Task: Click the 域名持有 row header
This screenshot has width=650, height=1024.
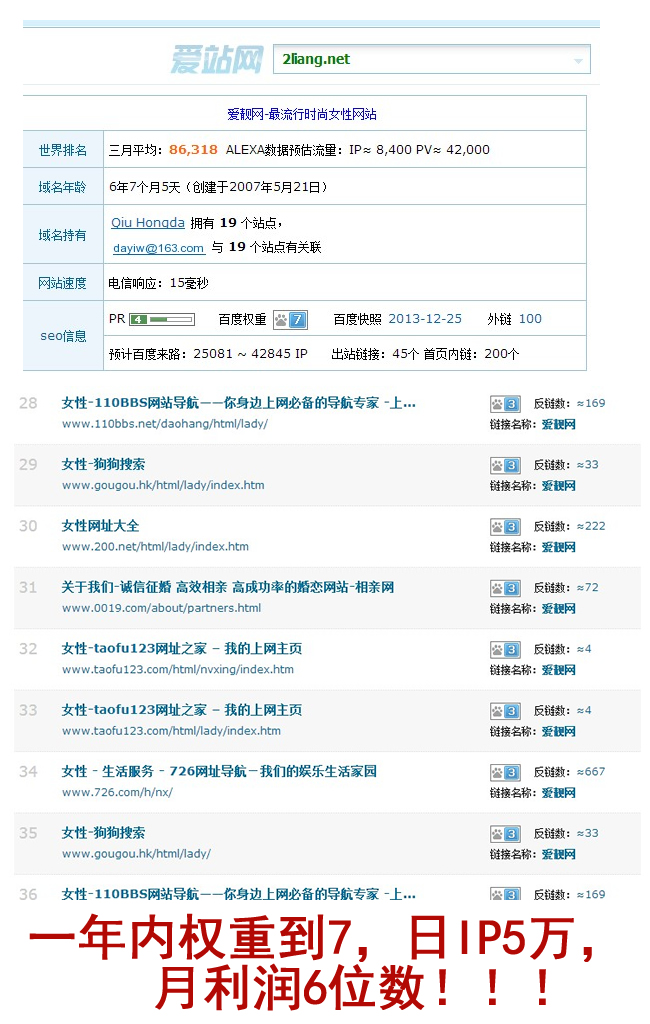Action: coord(63,235)
